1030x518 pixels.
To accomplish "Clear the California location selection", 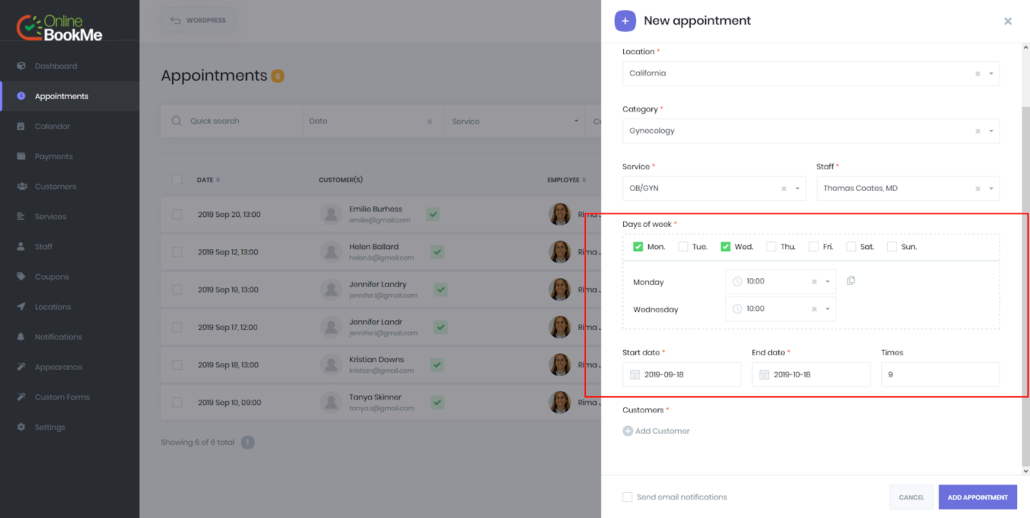I will pyautogui.click(x=977, y=74).
